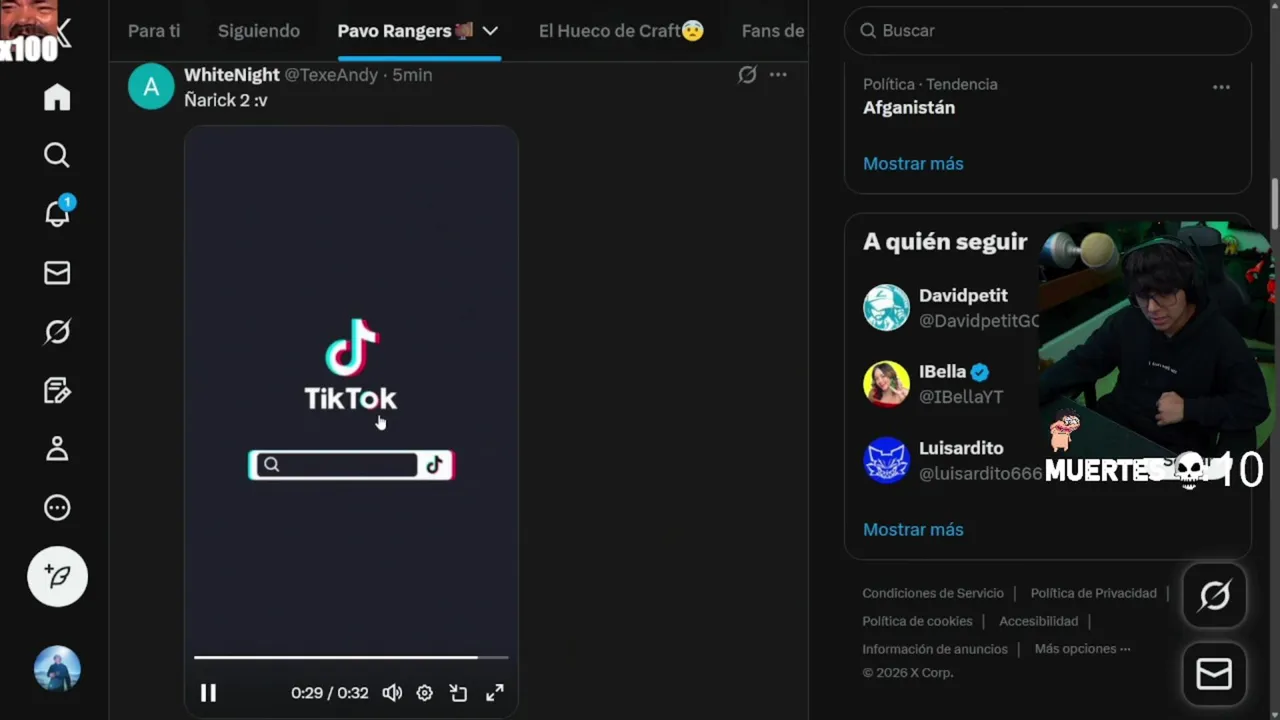Open video settings gear
The height and width of the screenshot is (720, 1280).
click(424, 692)
